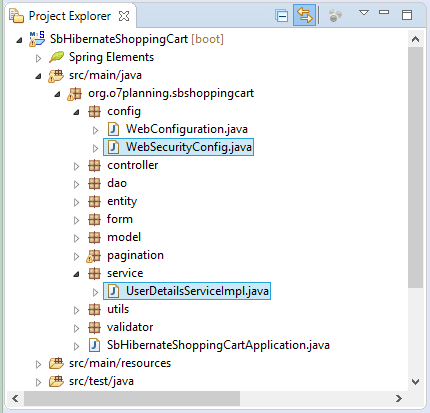Click the src/main/resources folder icon
This screenshot has height=413, width=430.
coord(56,363)
